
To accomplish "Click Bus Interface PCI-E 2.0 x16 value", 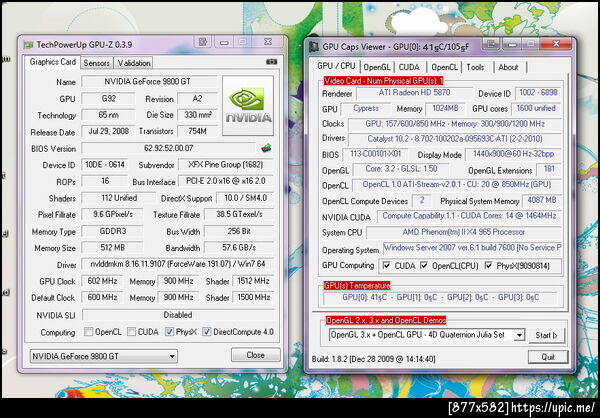I will point(226,181).
